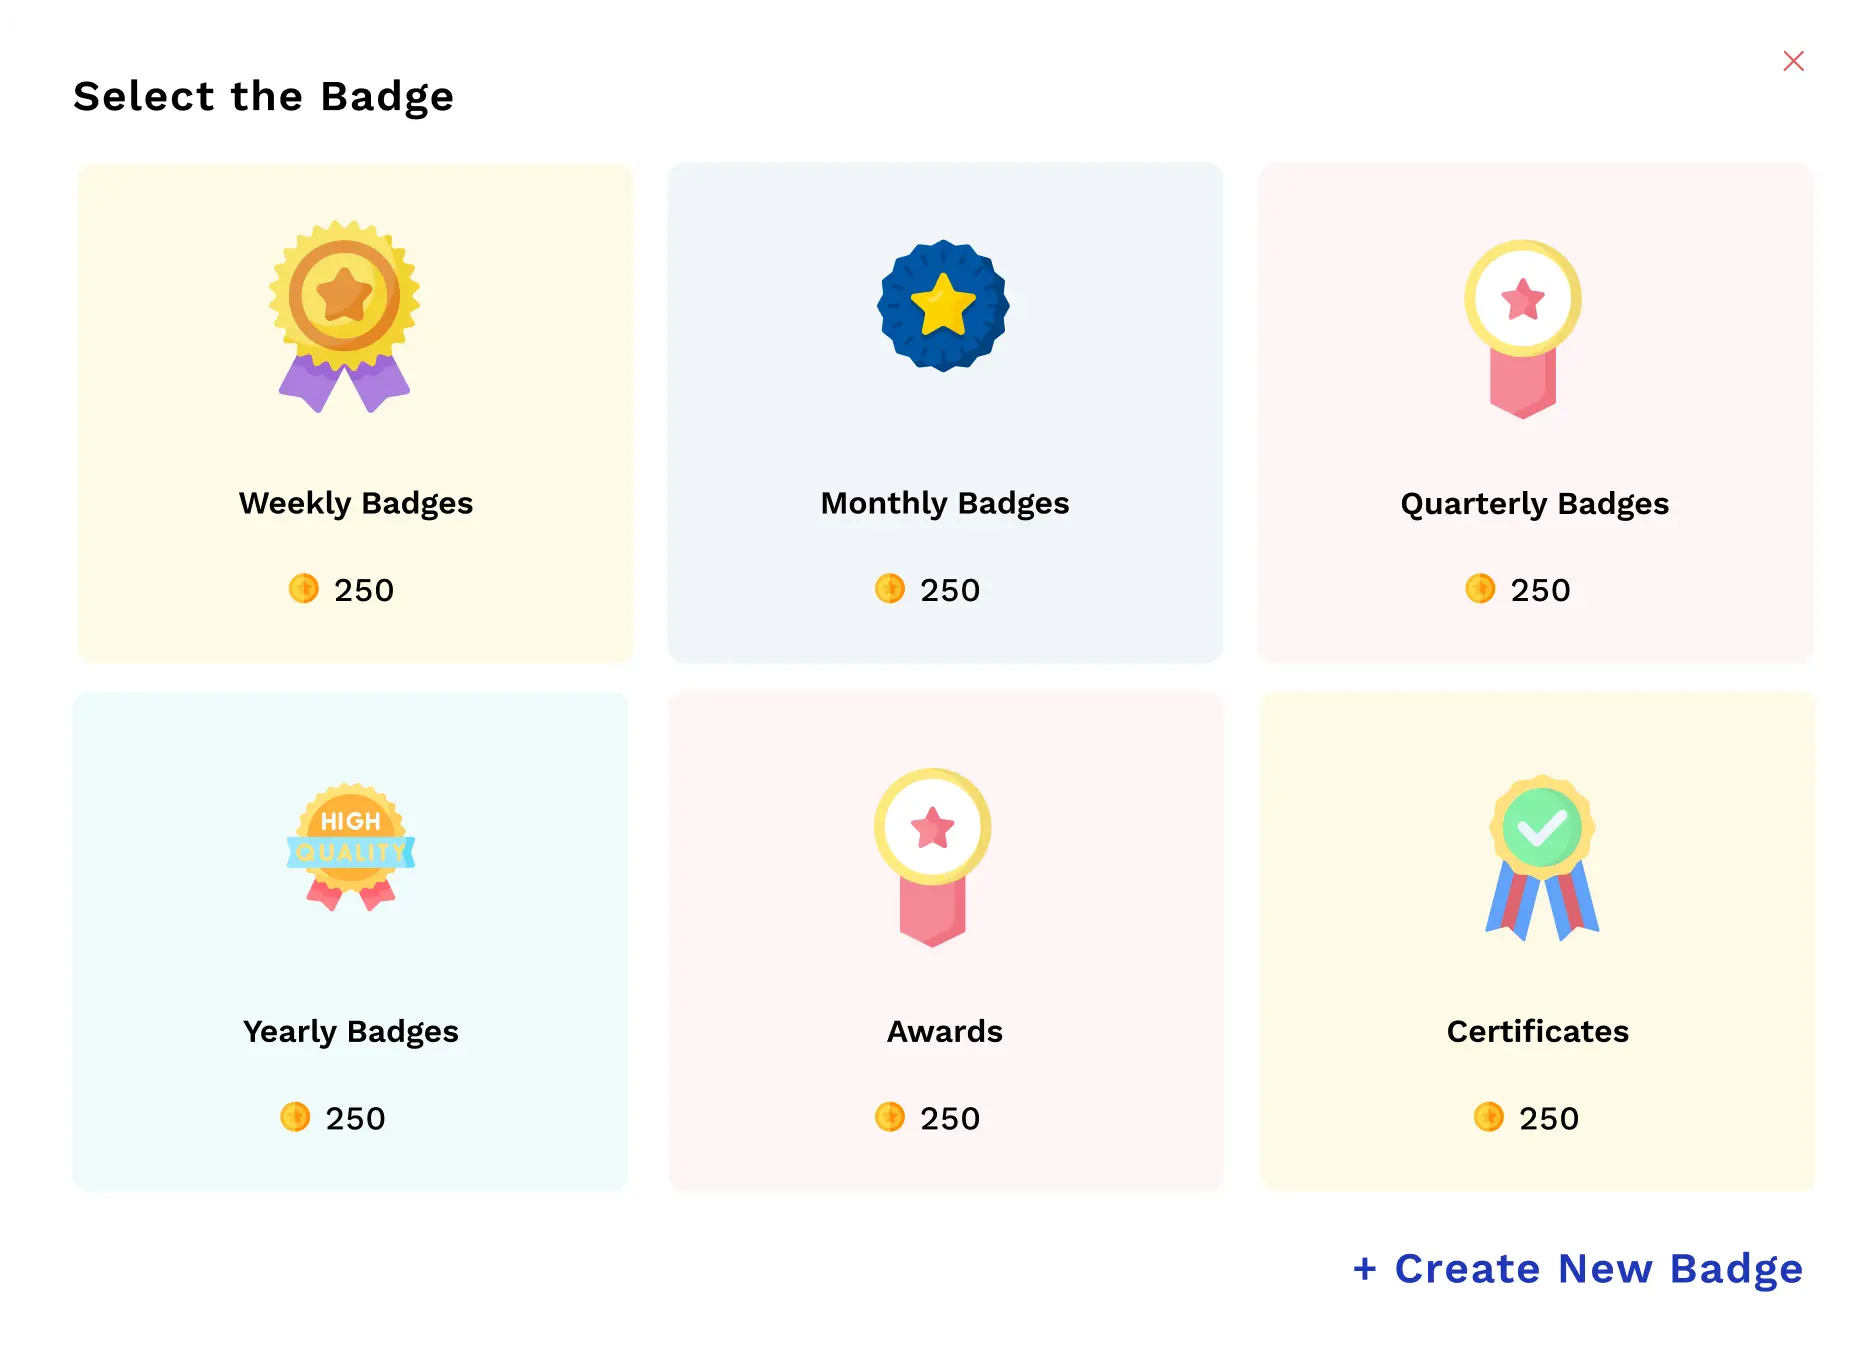Dismiss the badge selection dialog
Image resolution: width=1874 pixels, height=1352 pixels.
click(1794, 61)
